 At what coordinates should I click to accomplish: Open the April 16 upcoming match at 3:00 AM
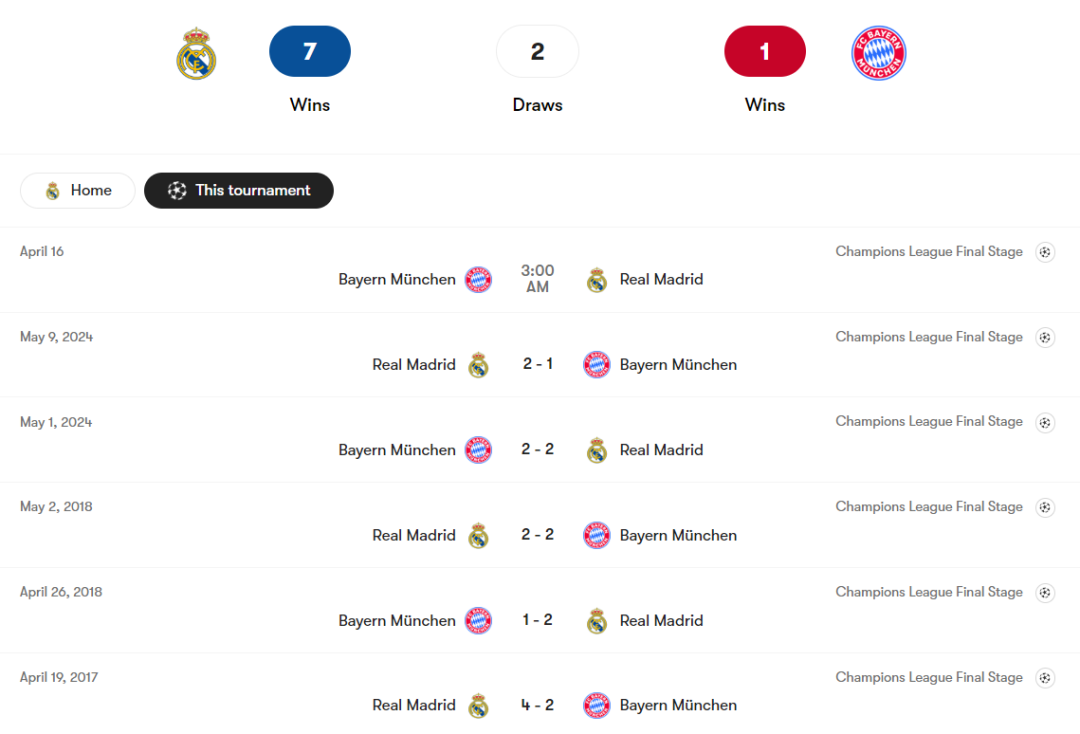[537, 279]
